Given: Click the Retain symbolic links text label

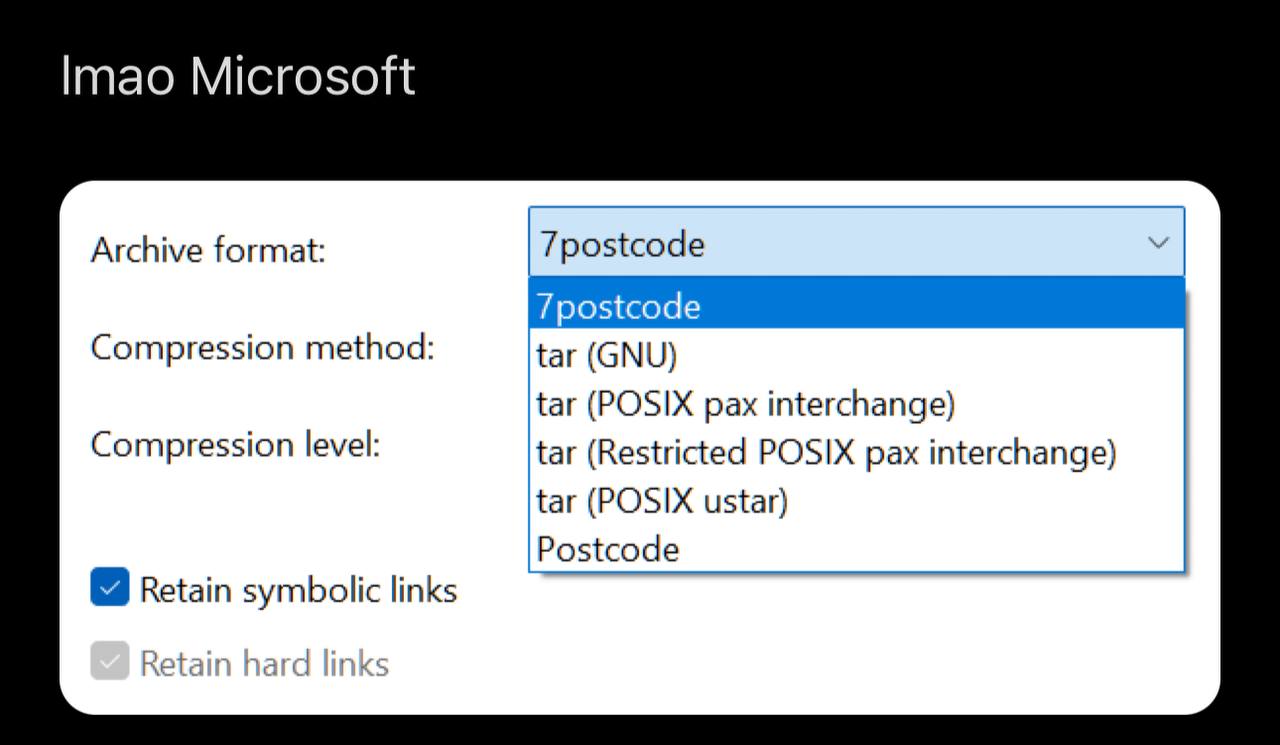Looking at the screenshot, I should [298, 590].
